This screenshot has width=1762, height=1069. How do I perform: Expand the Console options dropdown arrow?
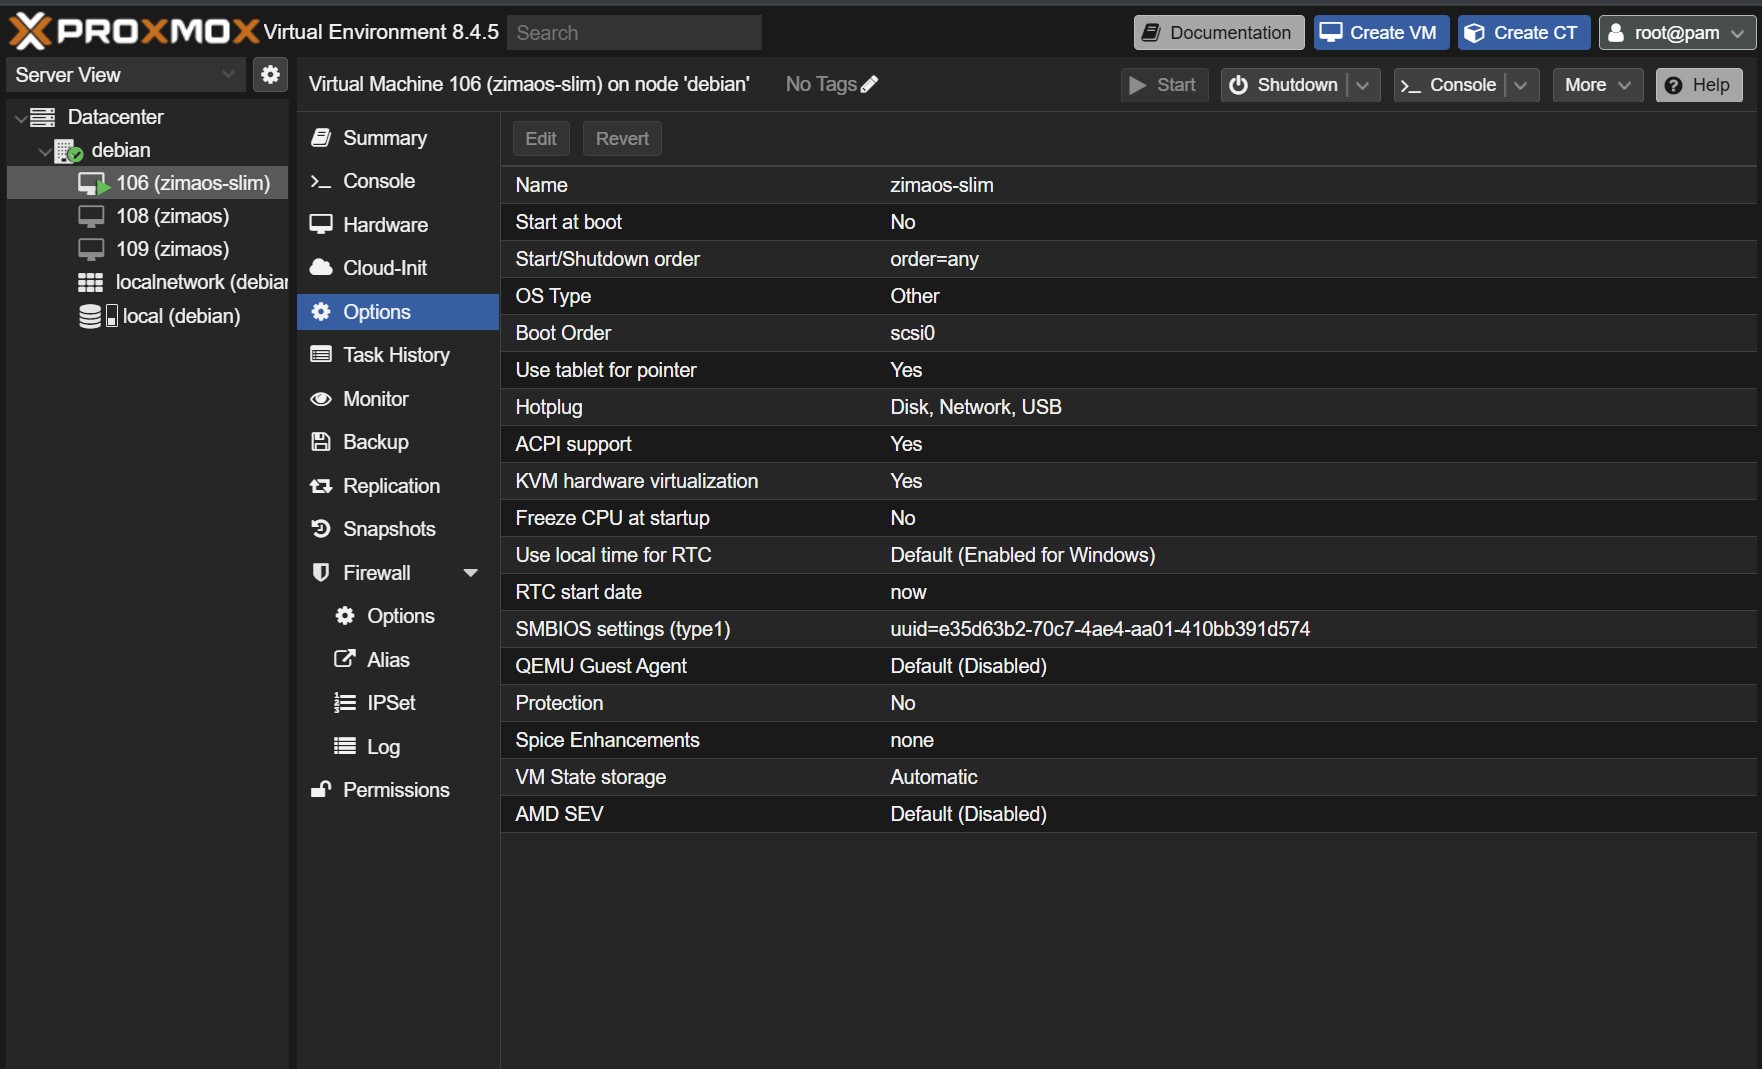point(1521,85)
